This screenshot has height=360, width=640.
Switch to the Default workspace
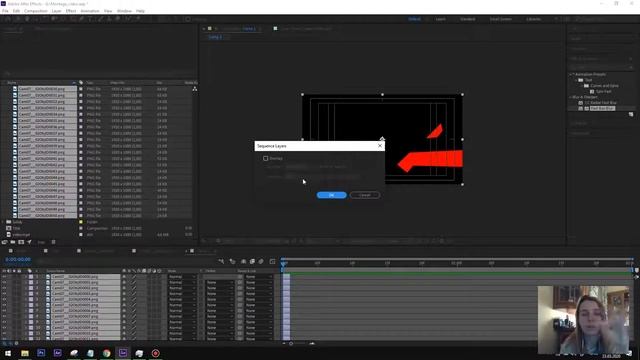(x=414, y=19)
